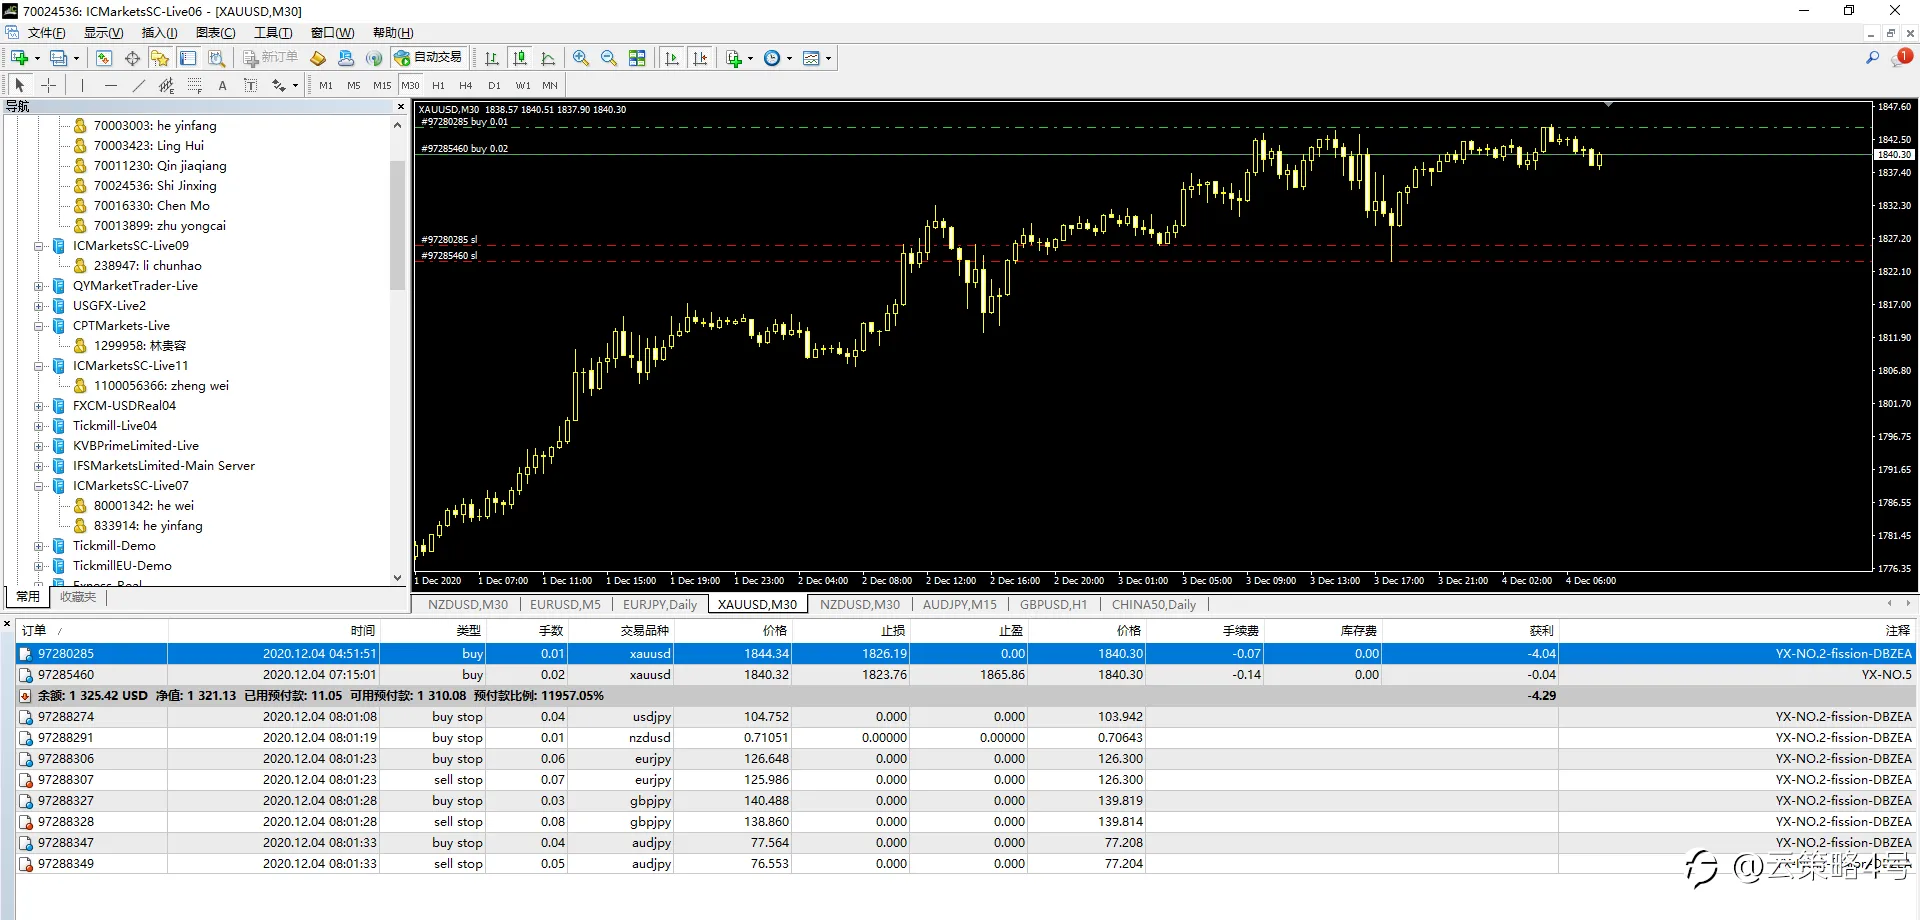The image size is (1920, 920).
Task: Open MetaEditor with the yellow book icon
Action: [318, 58]
